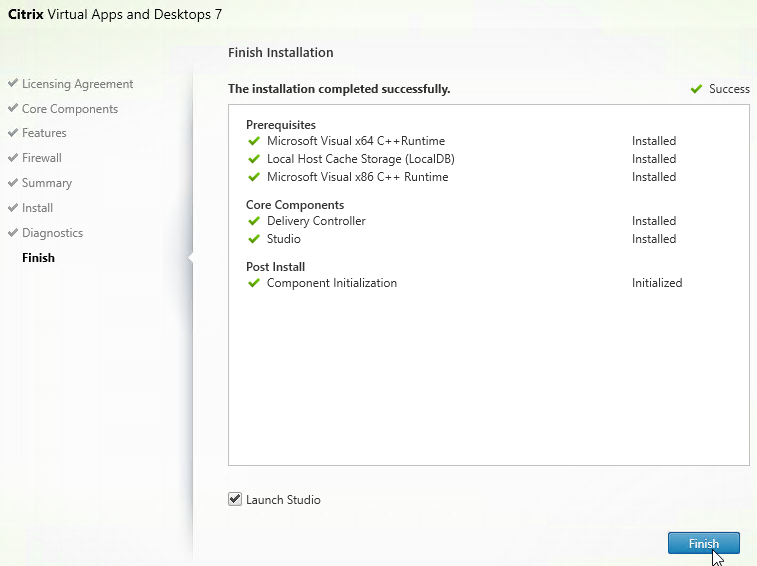This screenshot has width=757, height=566.
Task: Click Installed status for Local Host Cache Storage
Action: (654, 159)
